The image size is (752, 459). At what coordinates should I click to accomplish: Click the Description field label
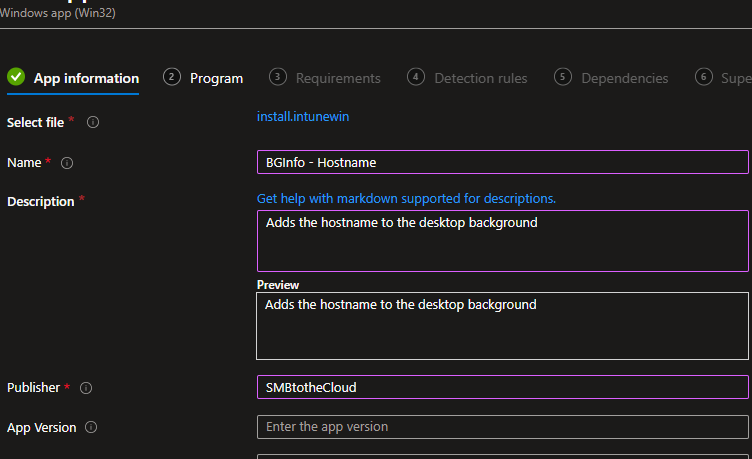[40, 201]
